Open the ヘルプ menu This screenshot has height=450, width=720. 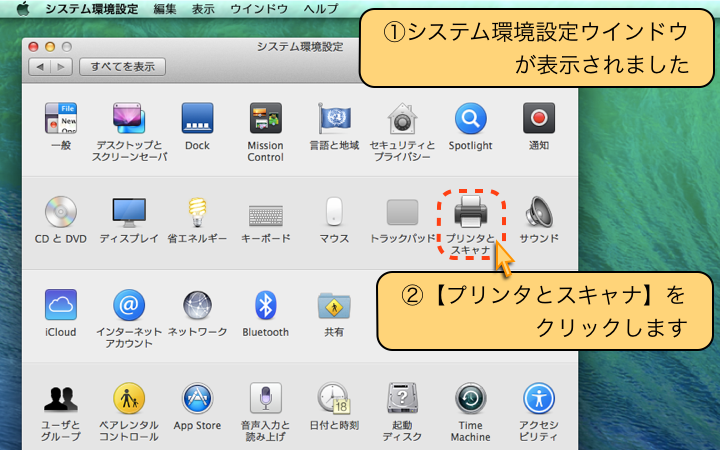pyautogui.click(x=321, y=9)
